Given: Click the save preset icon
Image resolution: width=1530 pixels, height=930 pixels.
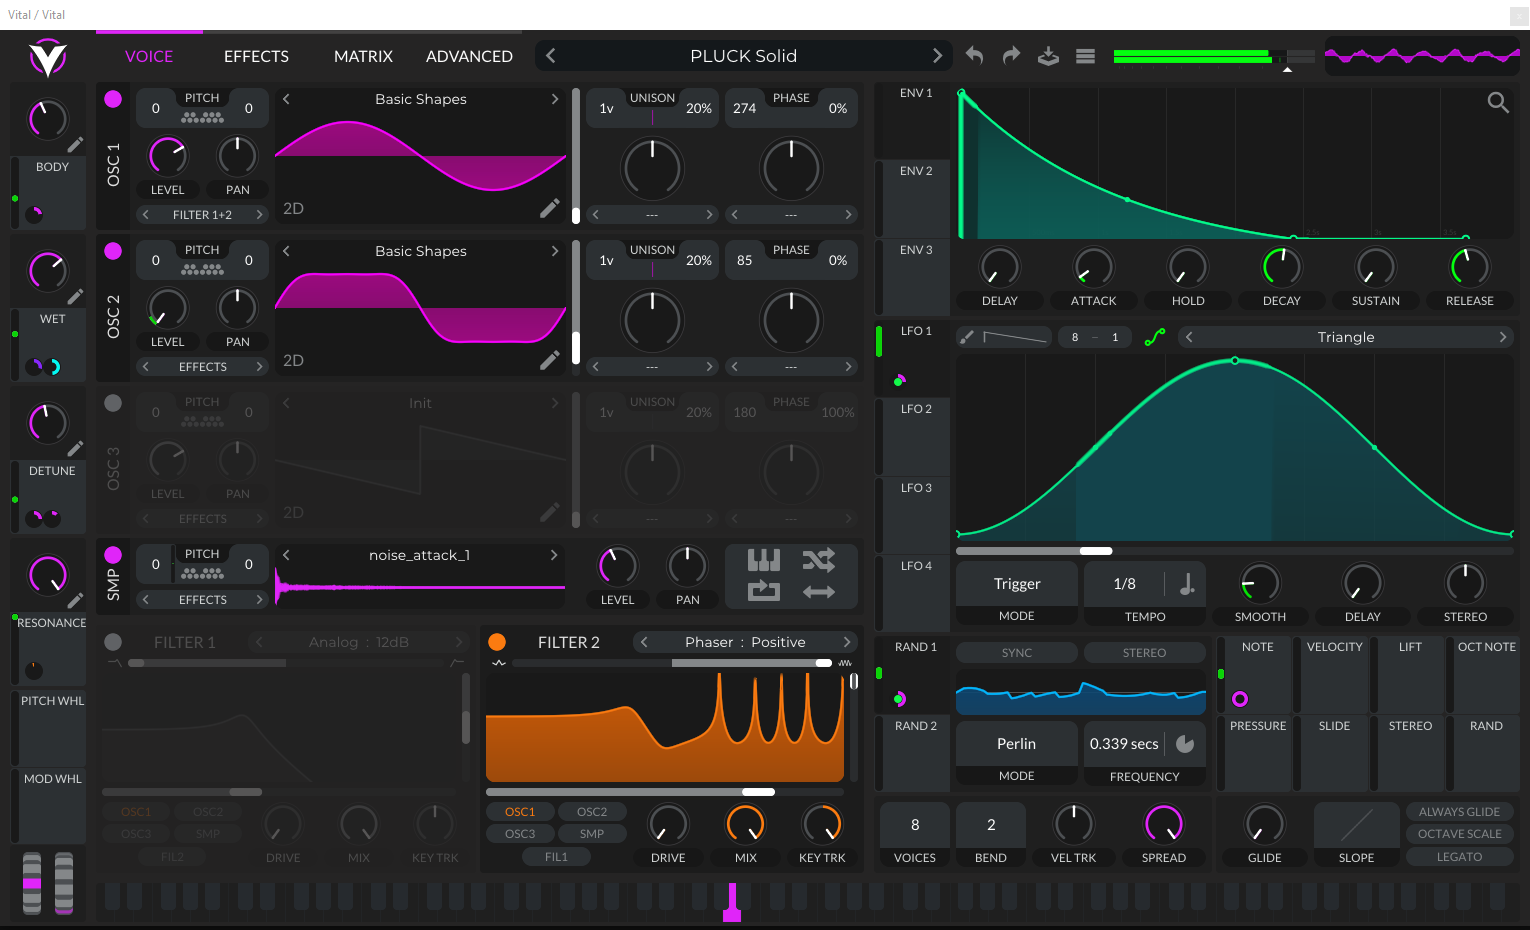Looking at the screenshot, I should (x=1048, y=56).
